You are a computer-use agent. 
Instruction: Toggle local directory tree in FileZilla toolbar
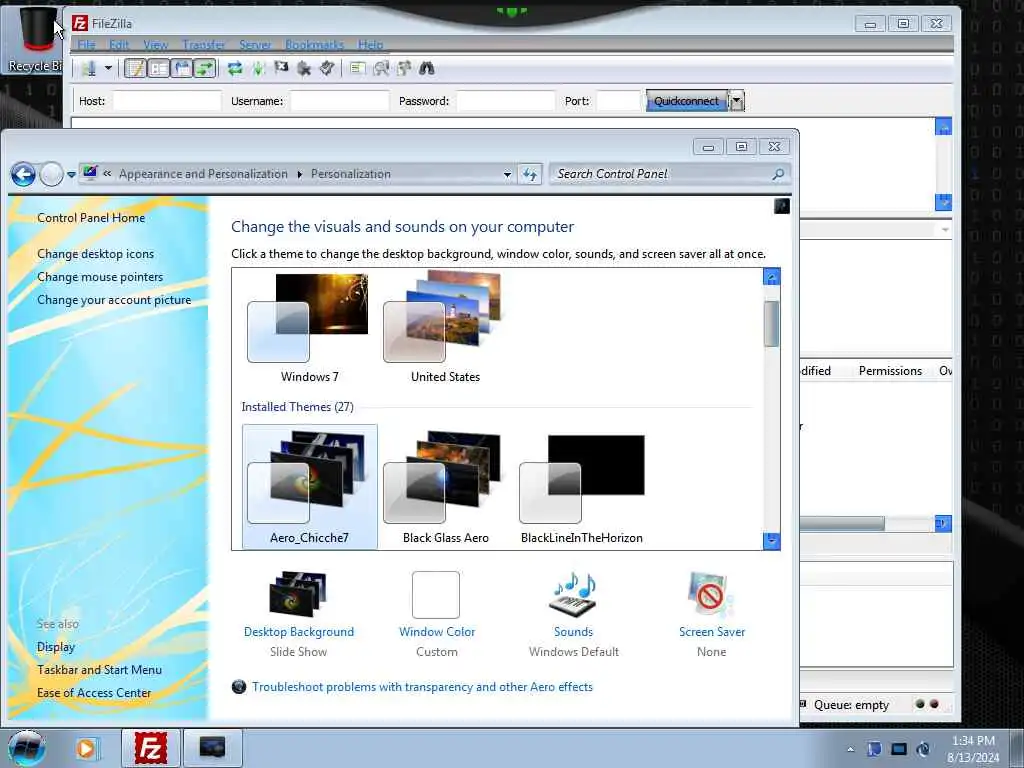coord(159,68)
